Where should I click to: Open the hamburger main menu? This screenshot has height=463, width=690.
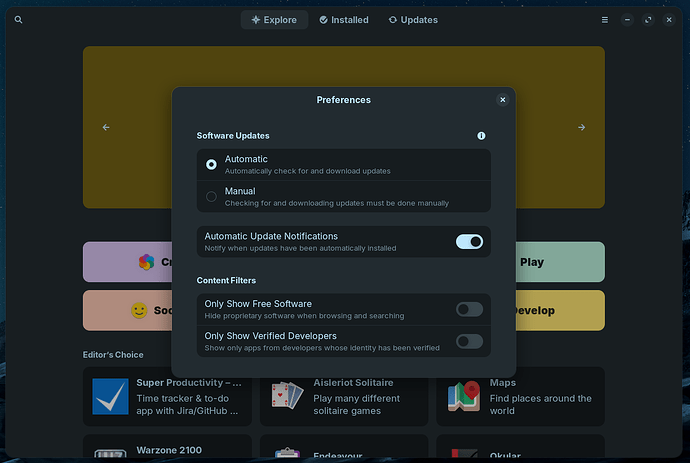pos(604,20)
